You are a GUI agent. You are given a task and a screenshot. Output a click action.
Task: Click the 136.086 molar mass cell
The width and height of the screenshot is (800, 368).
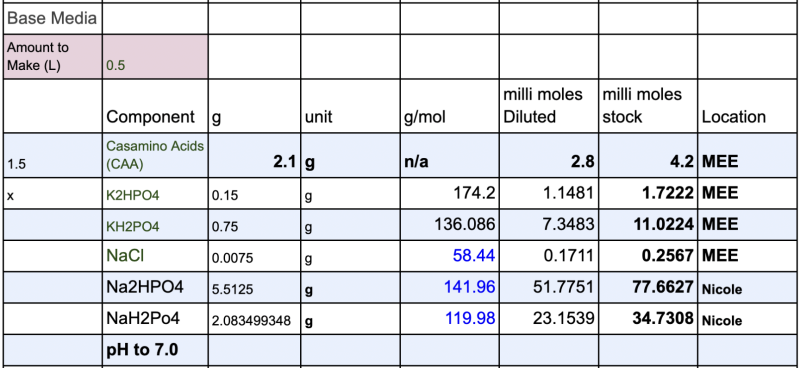coord(449,225)
